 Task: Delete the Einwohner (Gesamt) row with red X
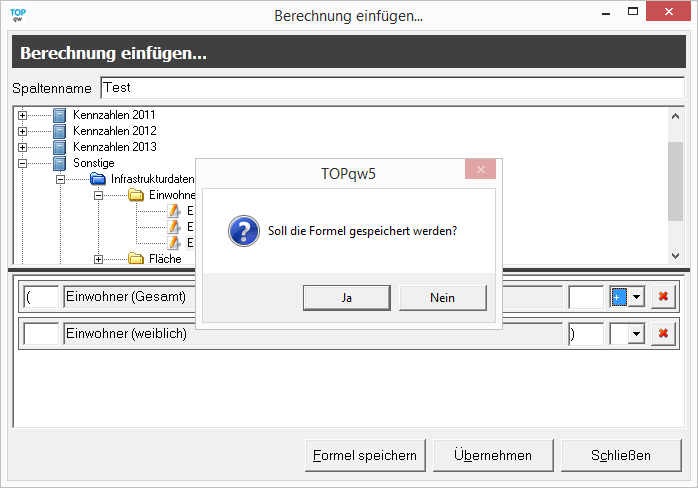click(x=662, y=297)
